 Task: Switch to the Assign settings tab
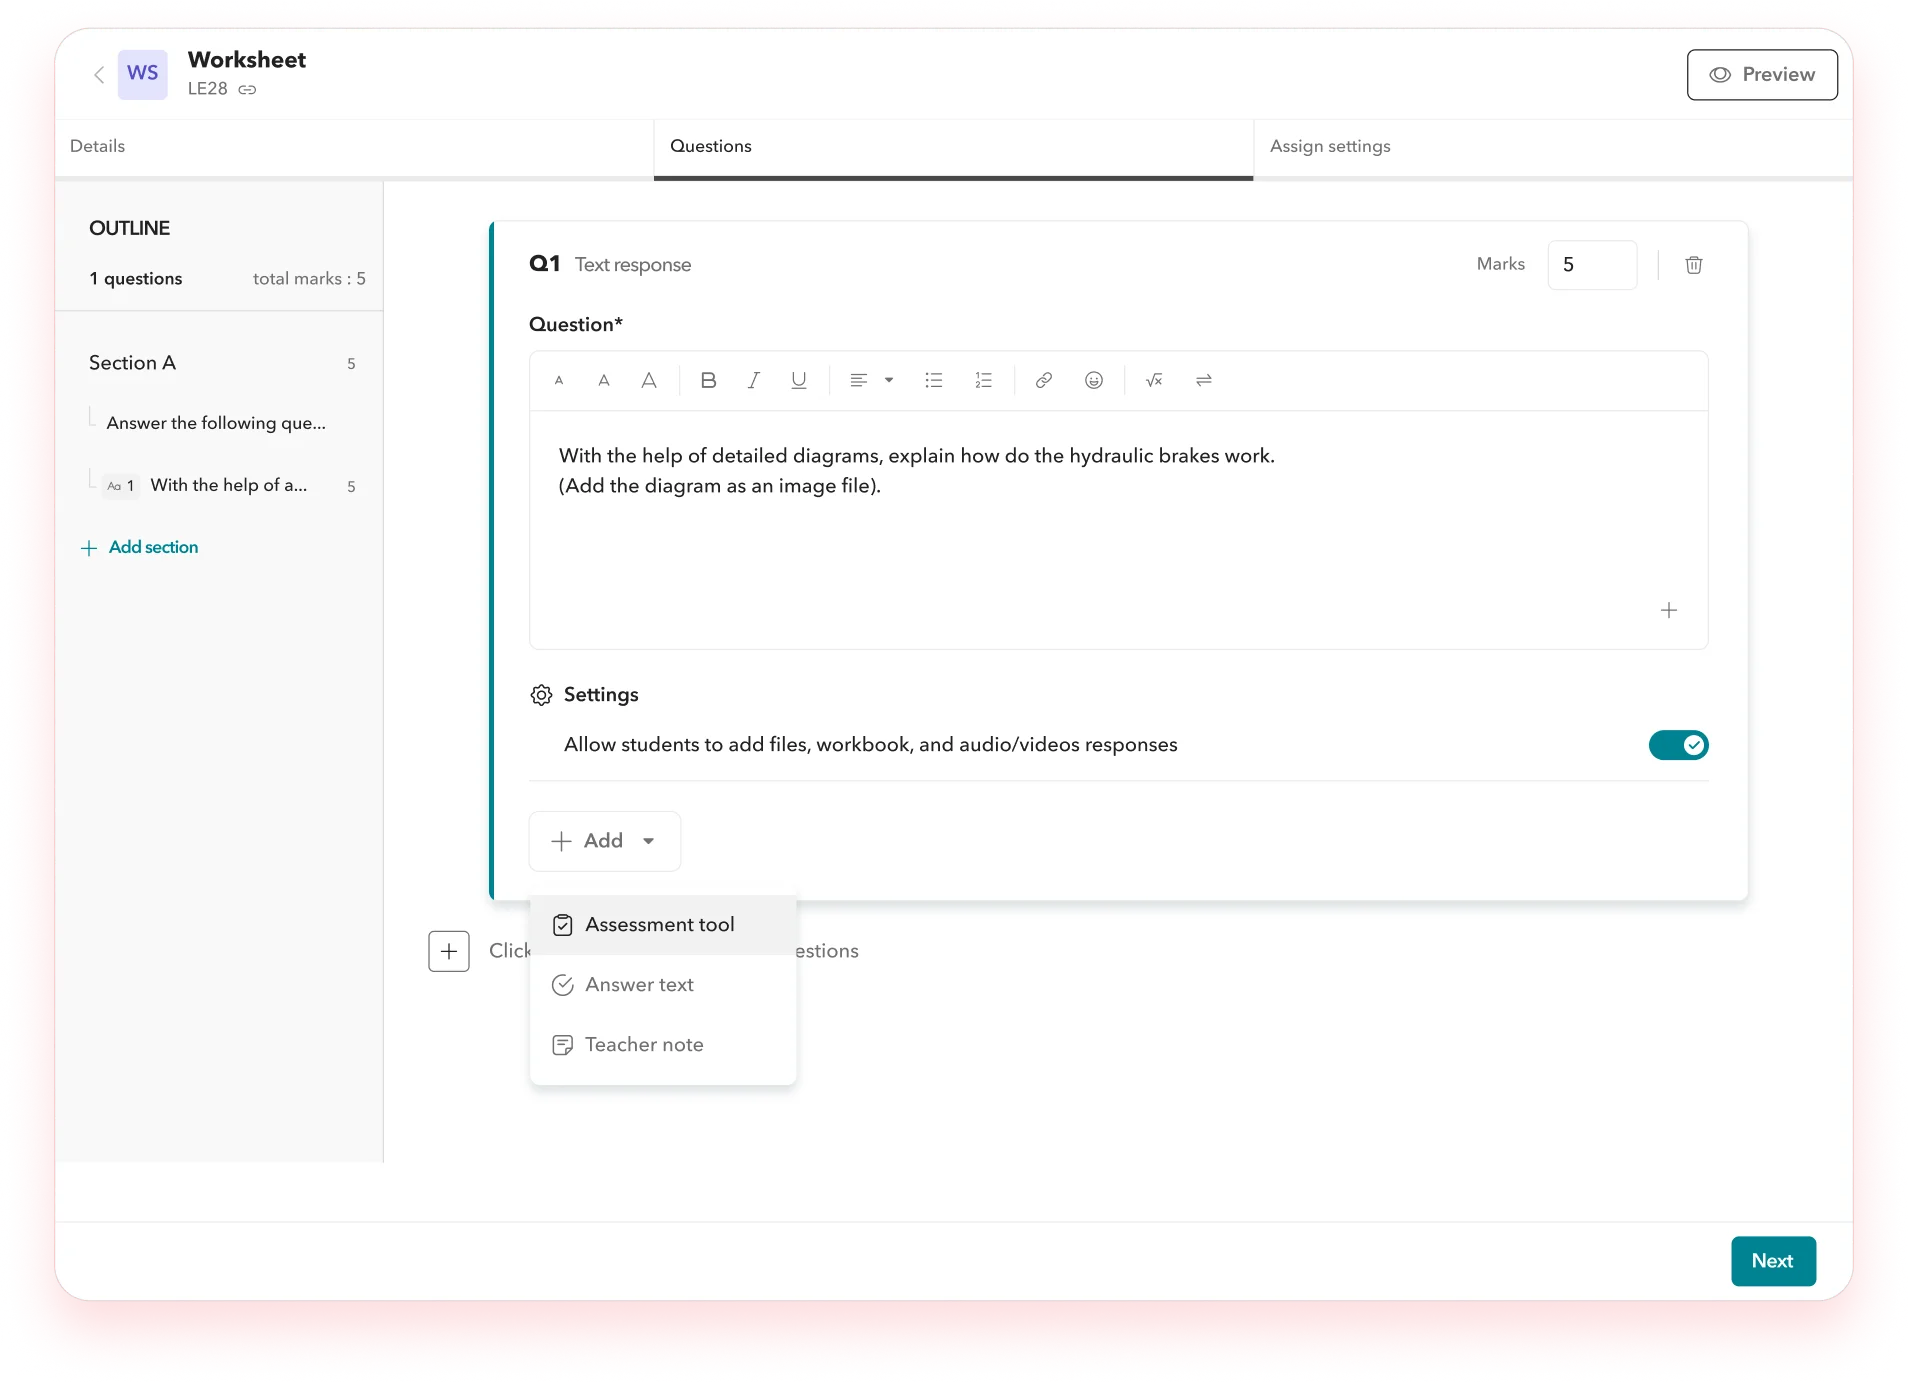(x=1329, y=146)
